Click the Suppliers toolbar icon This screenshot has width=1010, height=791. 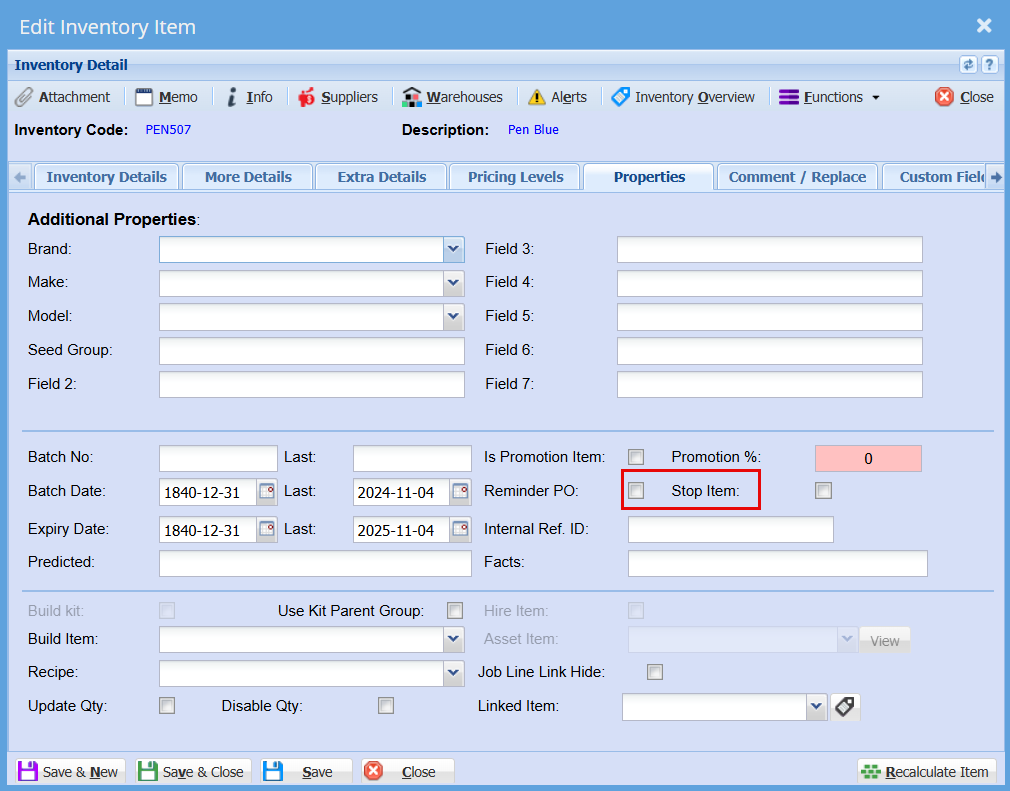[306, 97]
